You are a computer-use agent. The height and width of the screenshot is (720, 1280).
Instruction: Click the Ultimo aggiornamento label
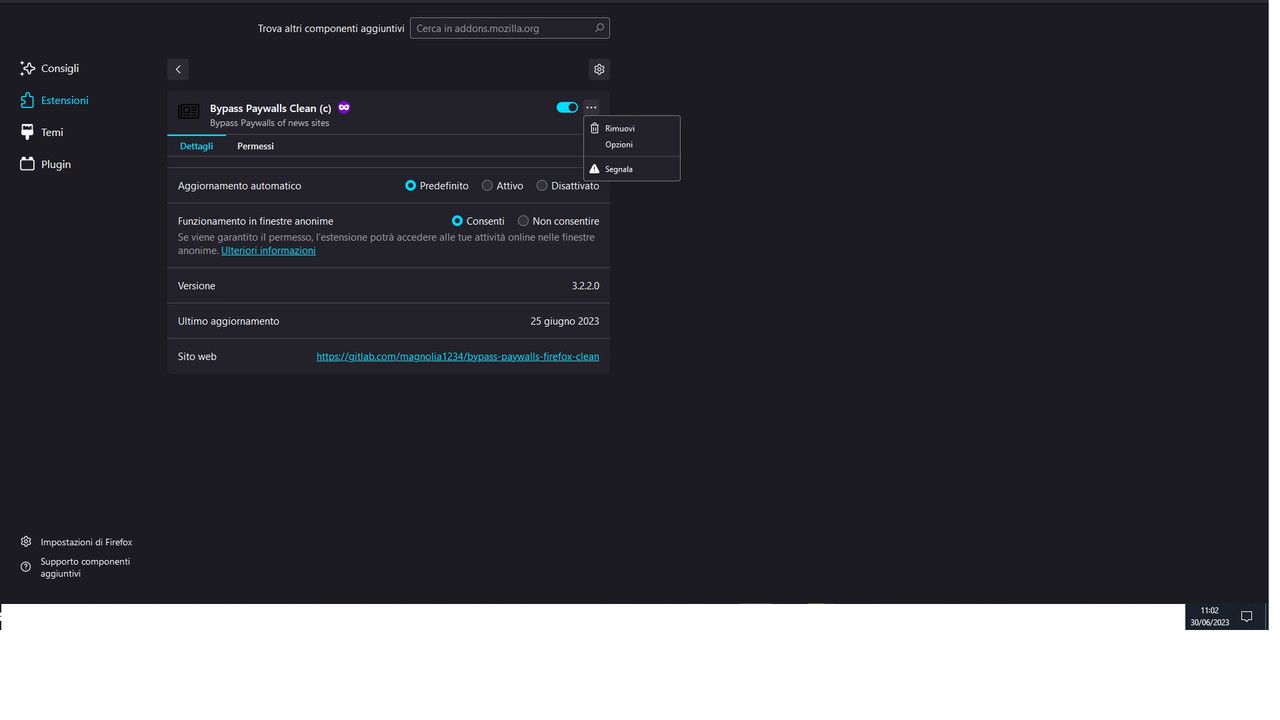228,321
